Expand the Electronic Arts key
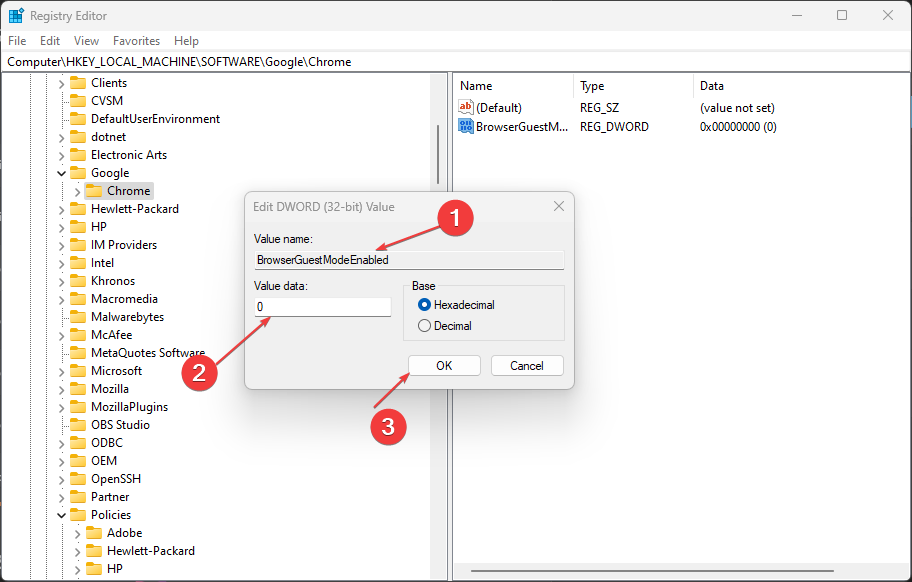Image resolution: width=912 pixels, height=582 pixels. tap(62, 156)
